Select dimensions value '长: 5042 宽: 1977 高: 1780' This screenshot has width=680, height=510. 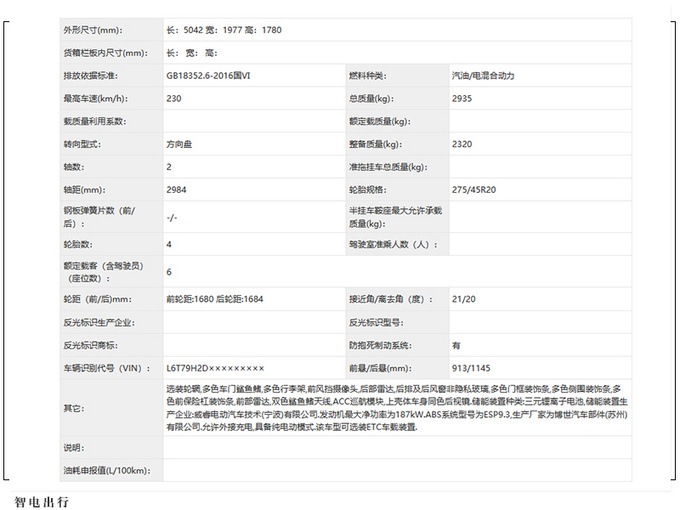click(x=224, y=30)
